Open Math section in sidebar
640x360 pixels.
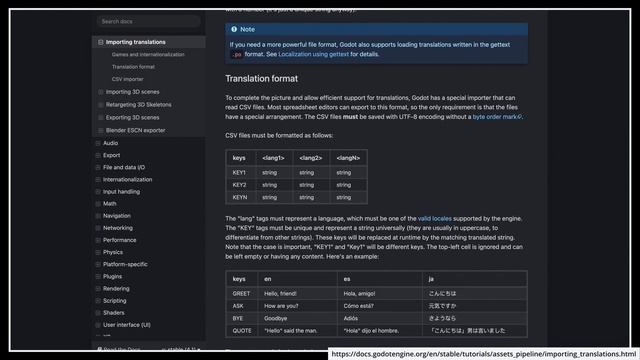click(x=109, y=204)
